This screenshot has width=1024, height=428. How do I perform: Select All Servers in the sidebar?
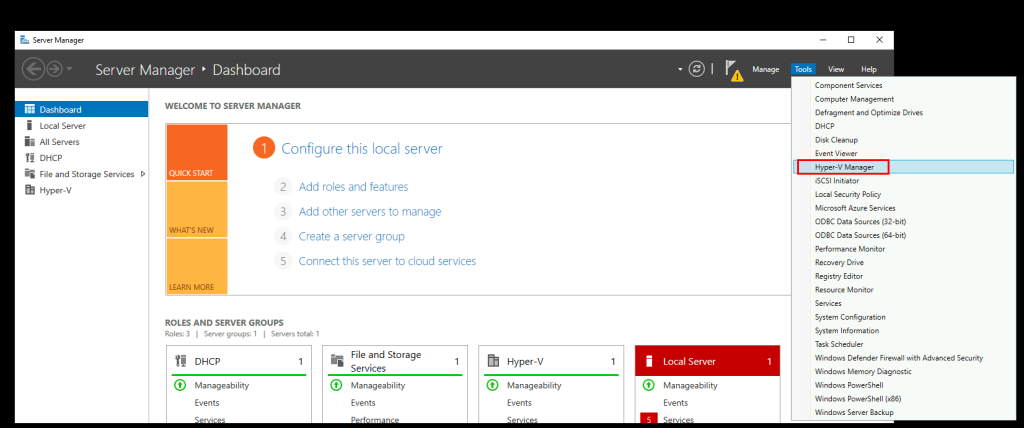click(82, 142)
